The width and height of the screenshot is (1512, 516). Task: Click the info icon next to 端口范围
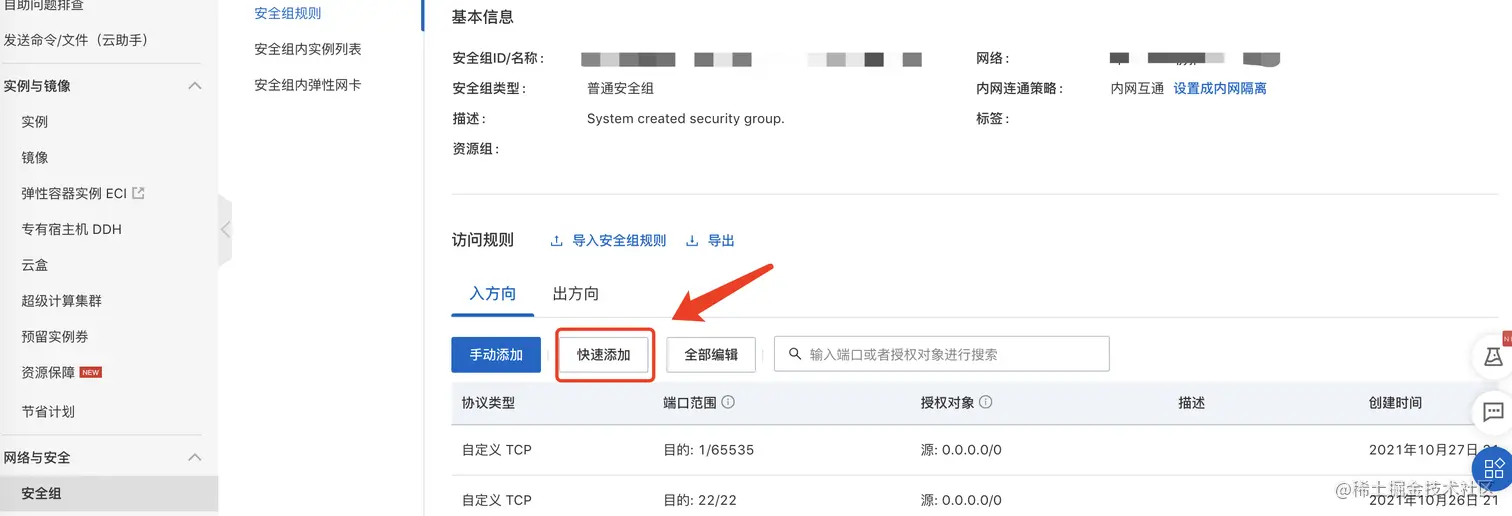[728, 402]
